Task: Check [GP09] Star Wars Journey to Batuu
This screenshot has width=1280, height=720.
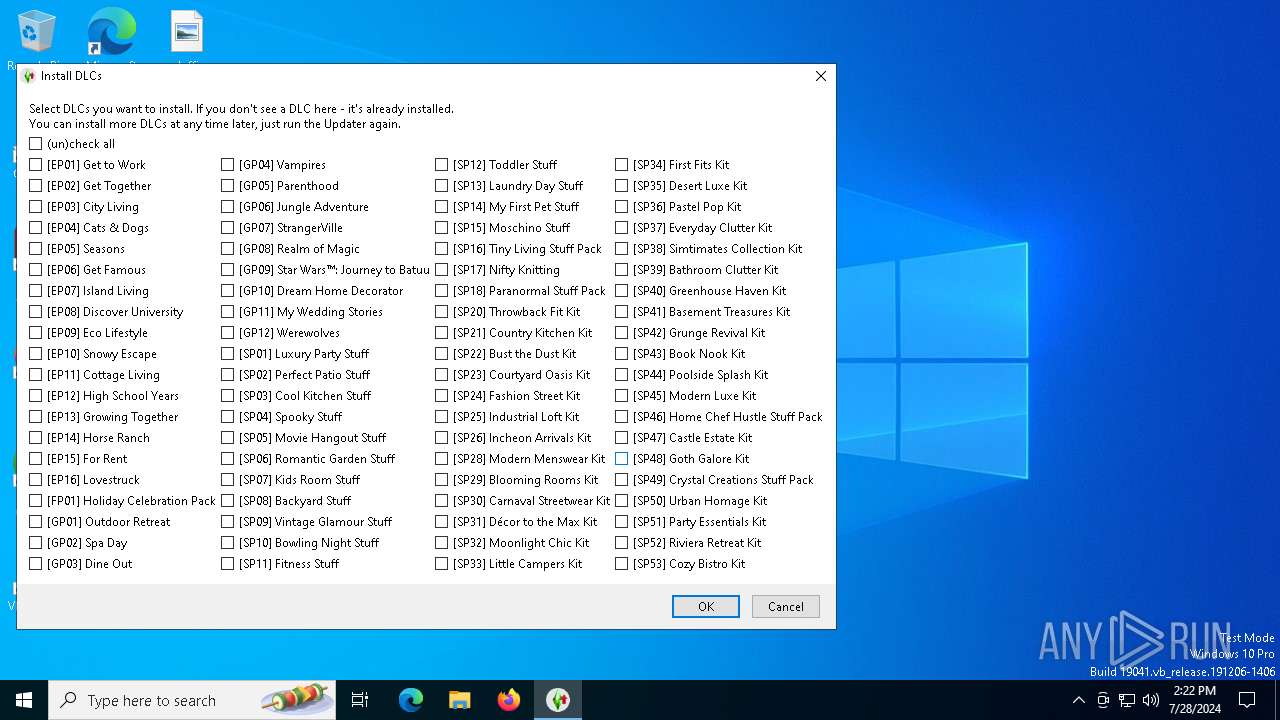Action: pos(228,270)
